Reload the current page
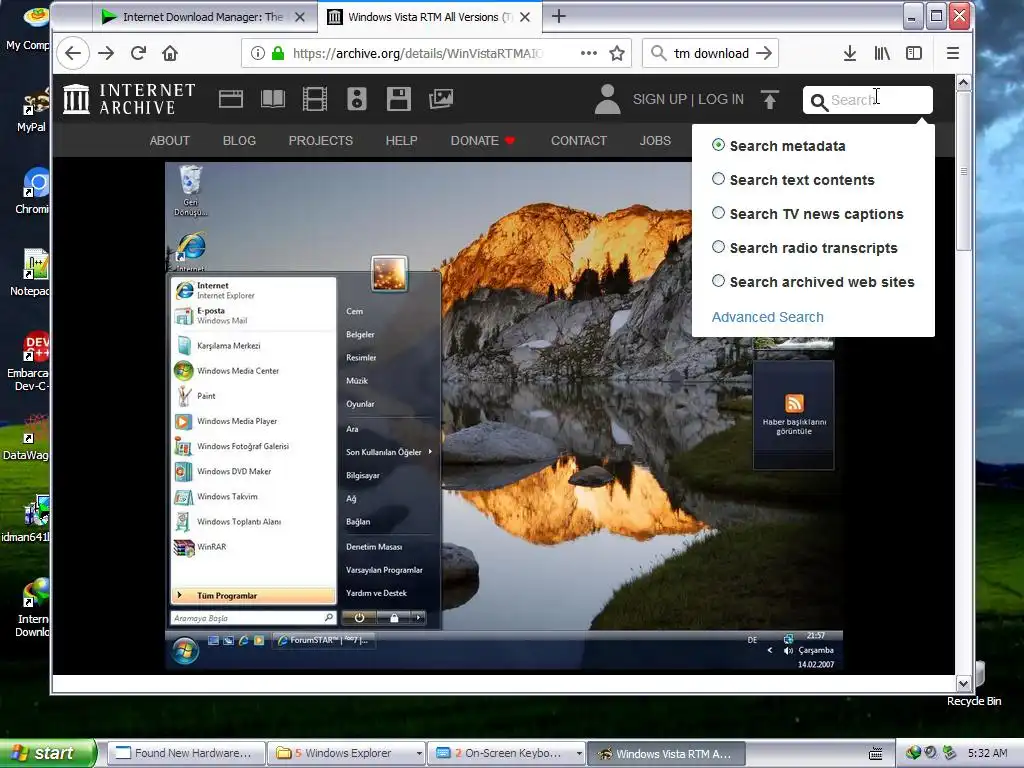 pos(138,54)
